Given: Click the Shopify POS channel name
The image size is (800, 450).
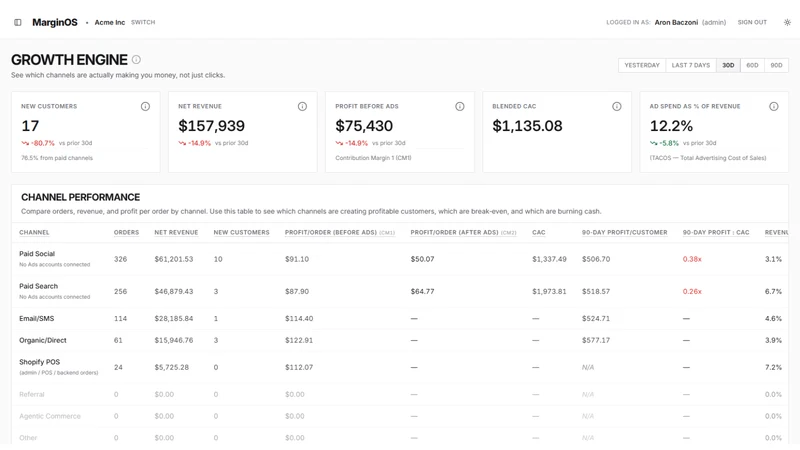Looking at the screenshot, I should (x=39, y=362).
